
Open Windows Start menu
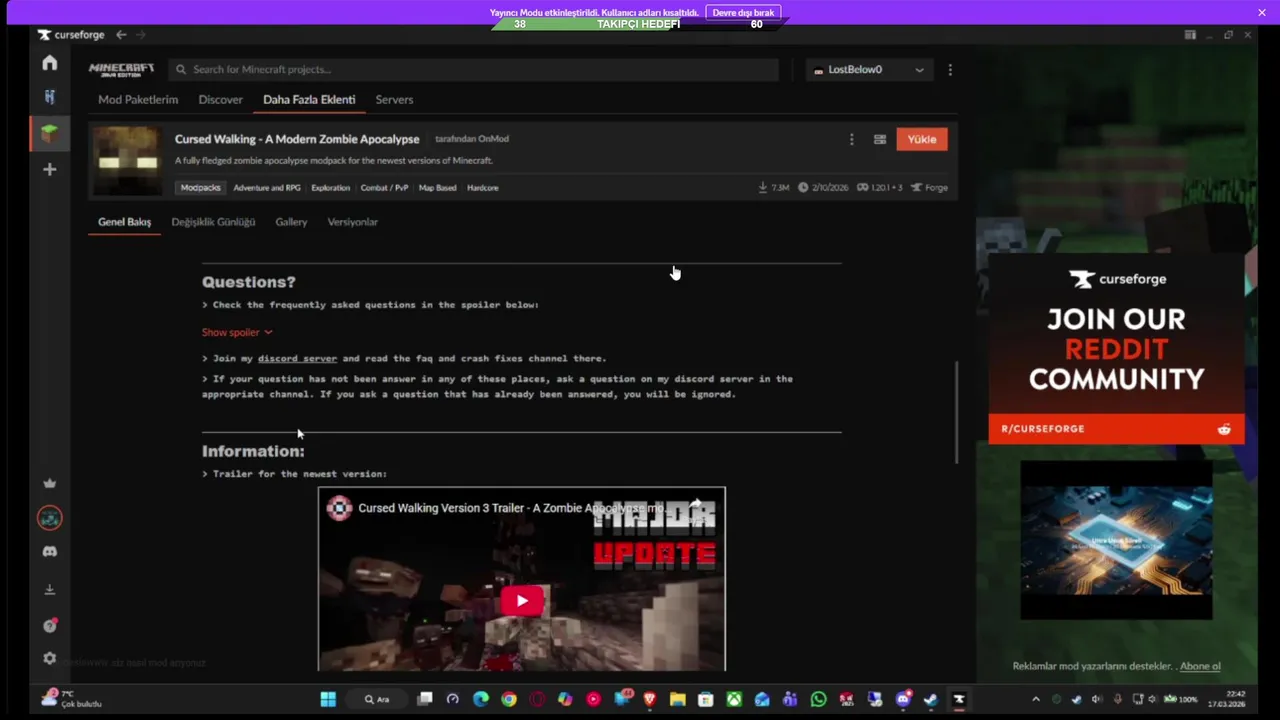pos(328,699)
